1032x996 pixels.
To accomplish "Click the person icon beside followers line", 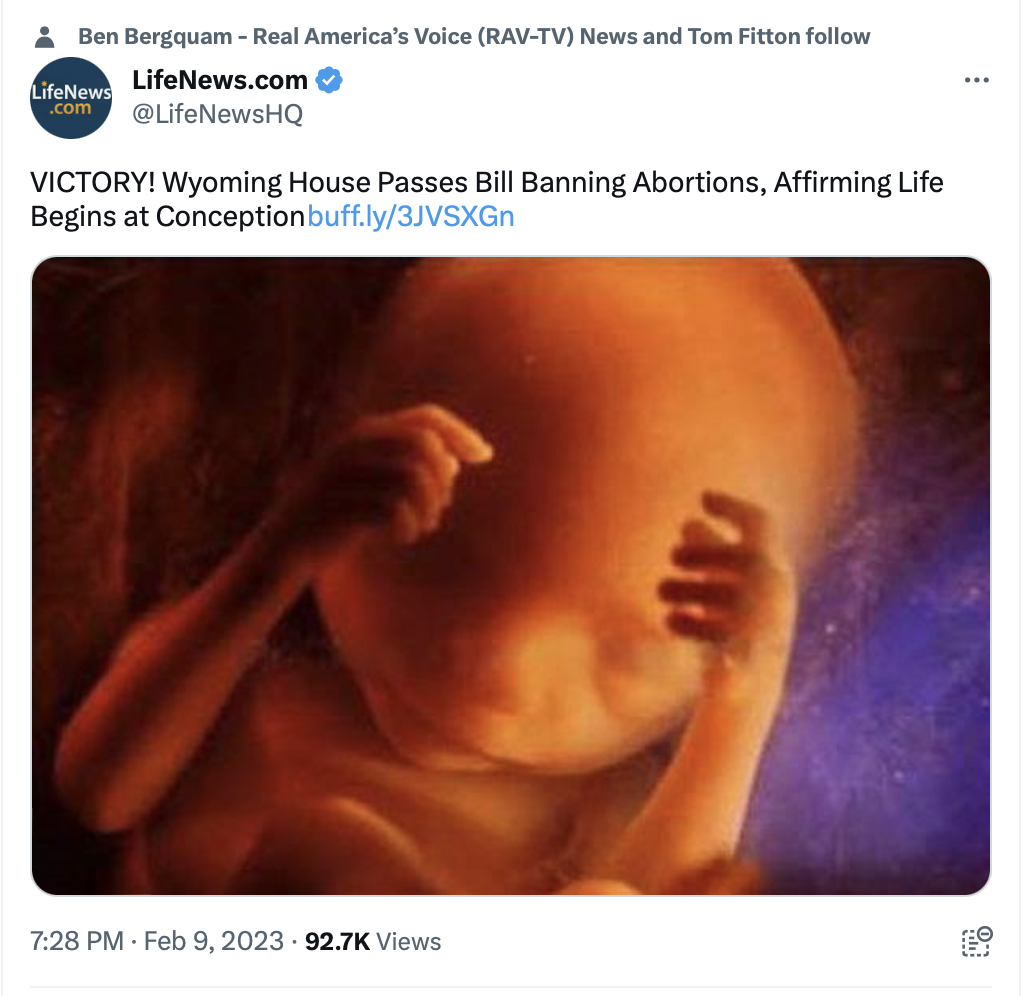I will (x=44, y=37).
